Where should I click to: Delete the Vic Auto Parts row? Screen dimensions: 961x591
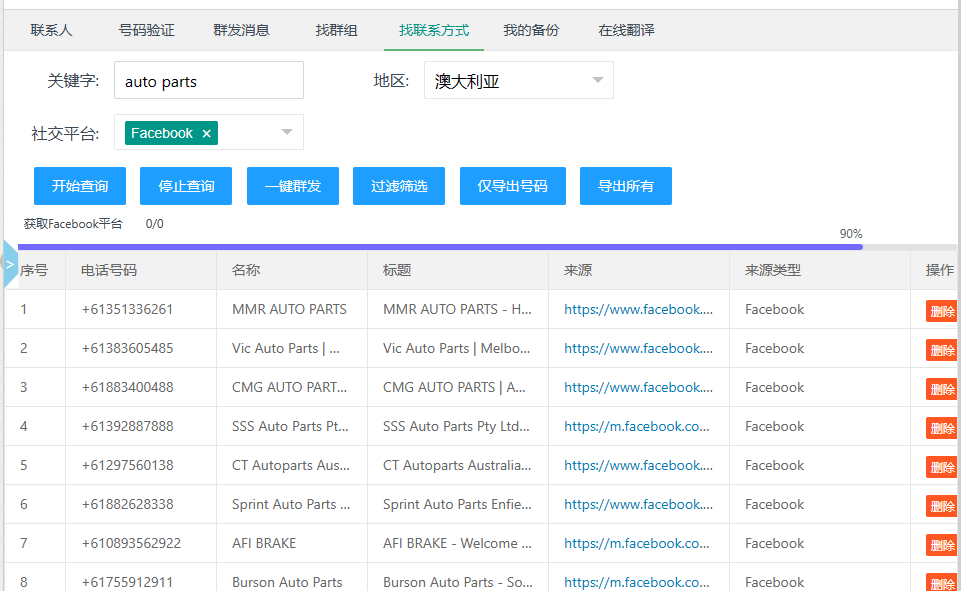point(941,350)
